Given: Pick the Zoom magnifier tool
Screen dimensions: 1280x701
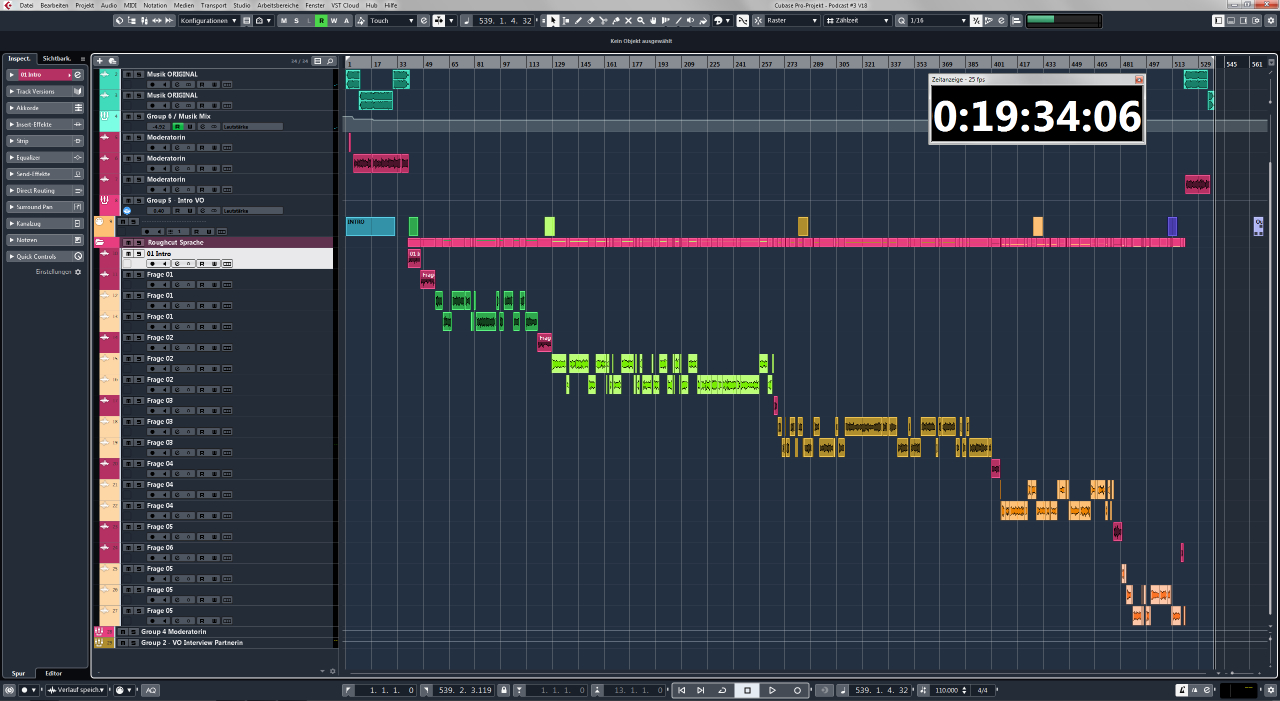Looking at the screenshot, I should pyautogui.click(x=641, y=21).
